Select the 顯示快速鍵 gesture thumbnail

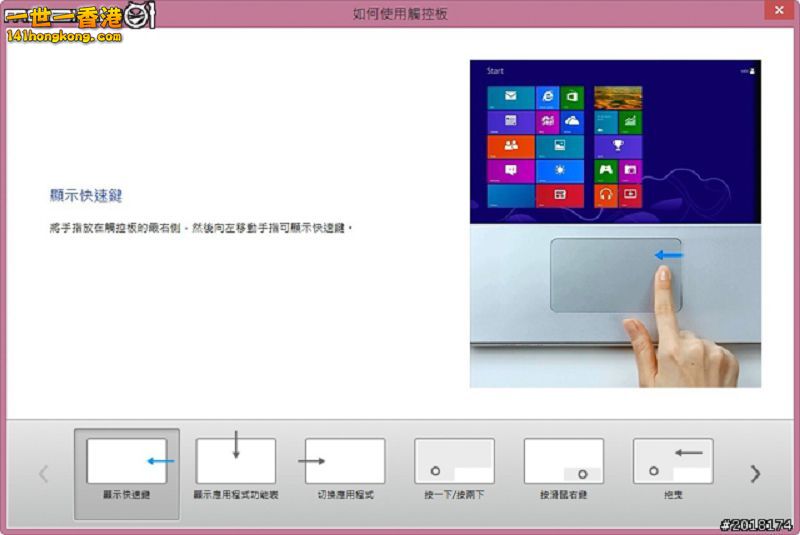click(x=127, y=474)
